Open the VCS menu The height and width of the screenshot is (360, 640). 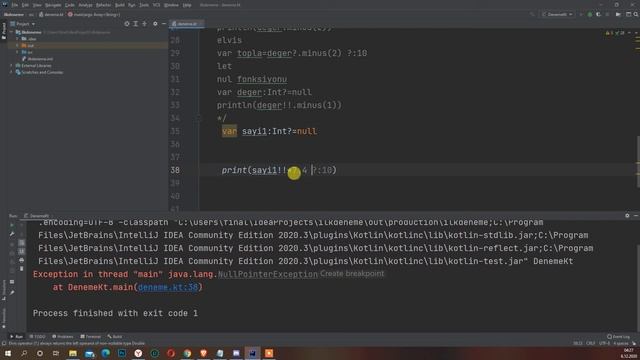156,5
